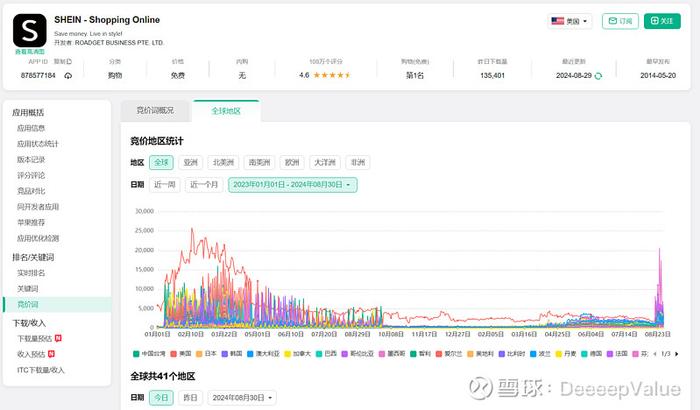Toggle the 日本 legend swatch
The width and height of the screenshot is (700, 410).
tap(200, 354)
